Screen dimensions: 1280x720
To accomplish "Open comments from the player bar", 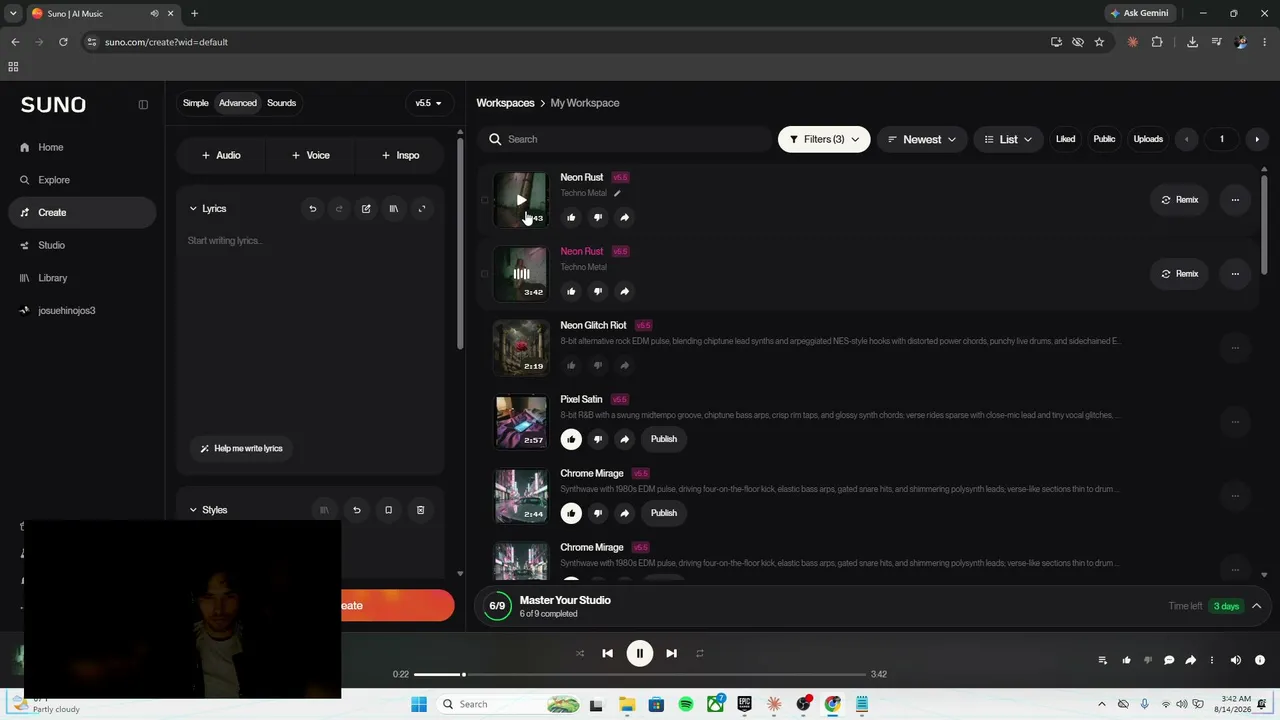I will (1169, 660).
